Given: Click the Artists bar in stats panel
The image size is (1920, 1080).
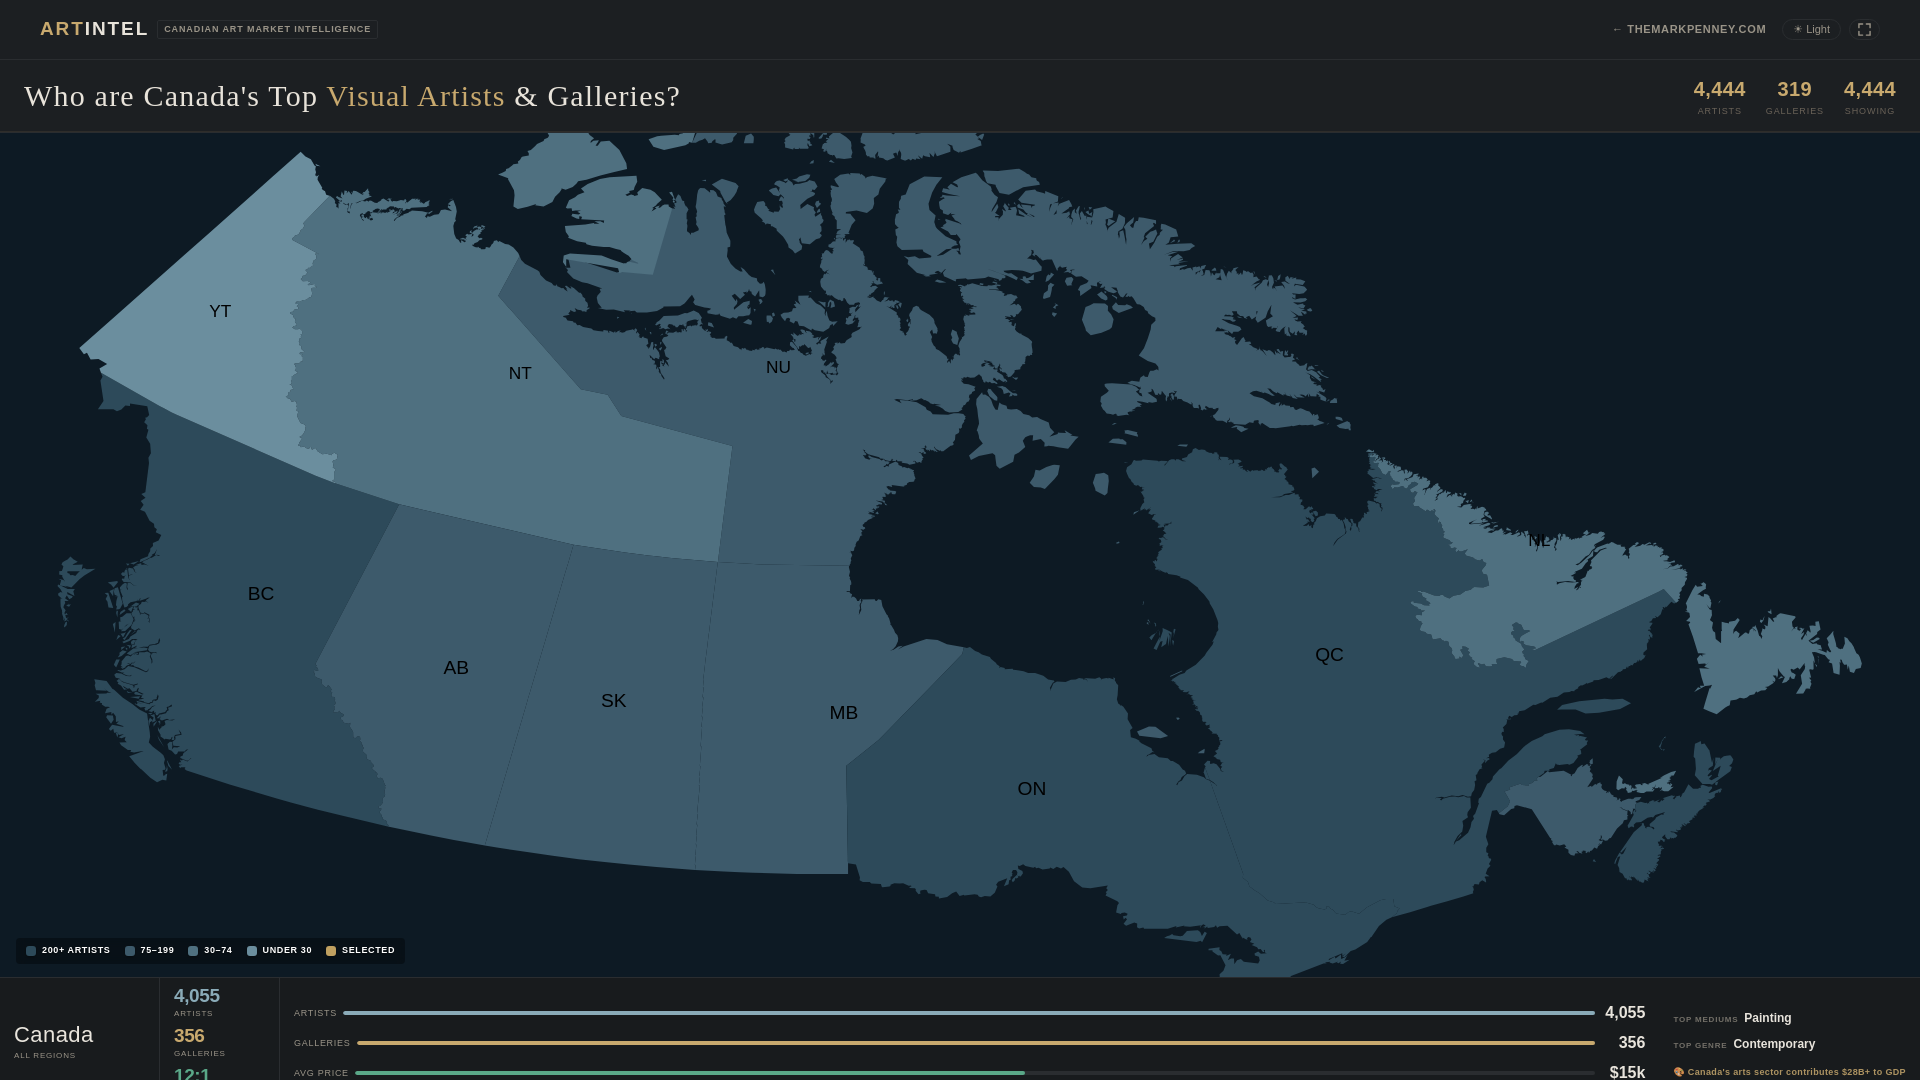Looking at the screenshot, I should [968, 1013].
